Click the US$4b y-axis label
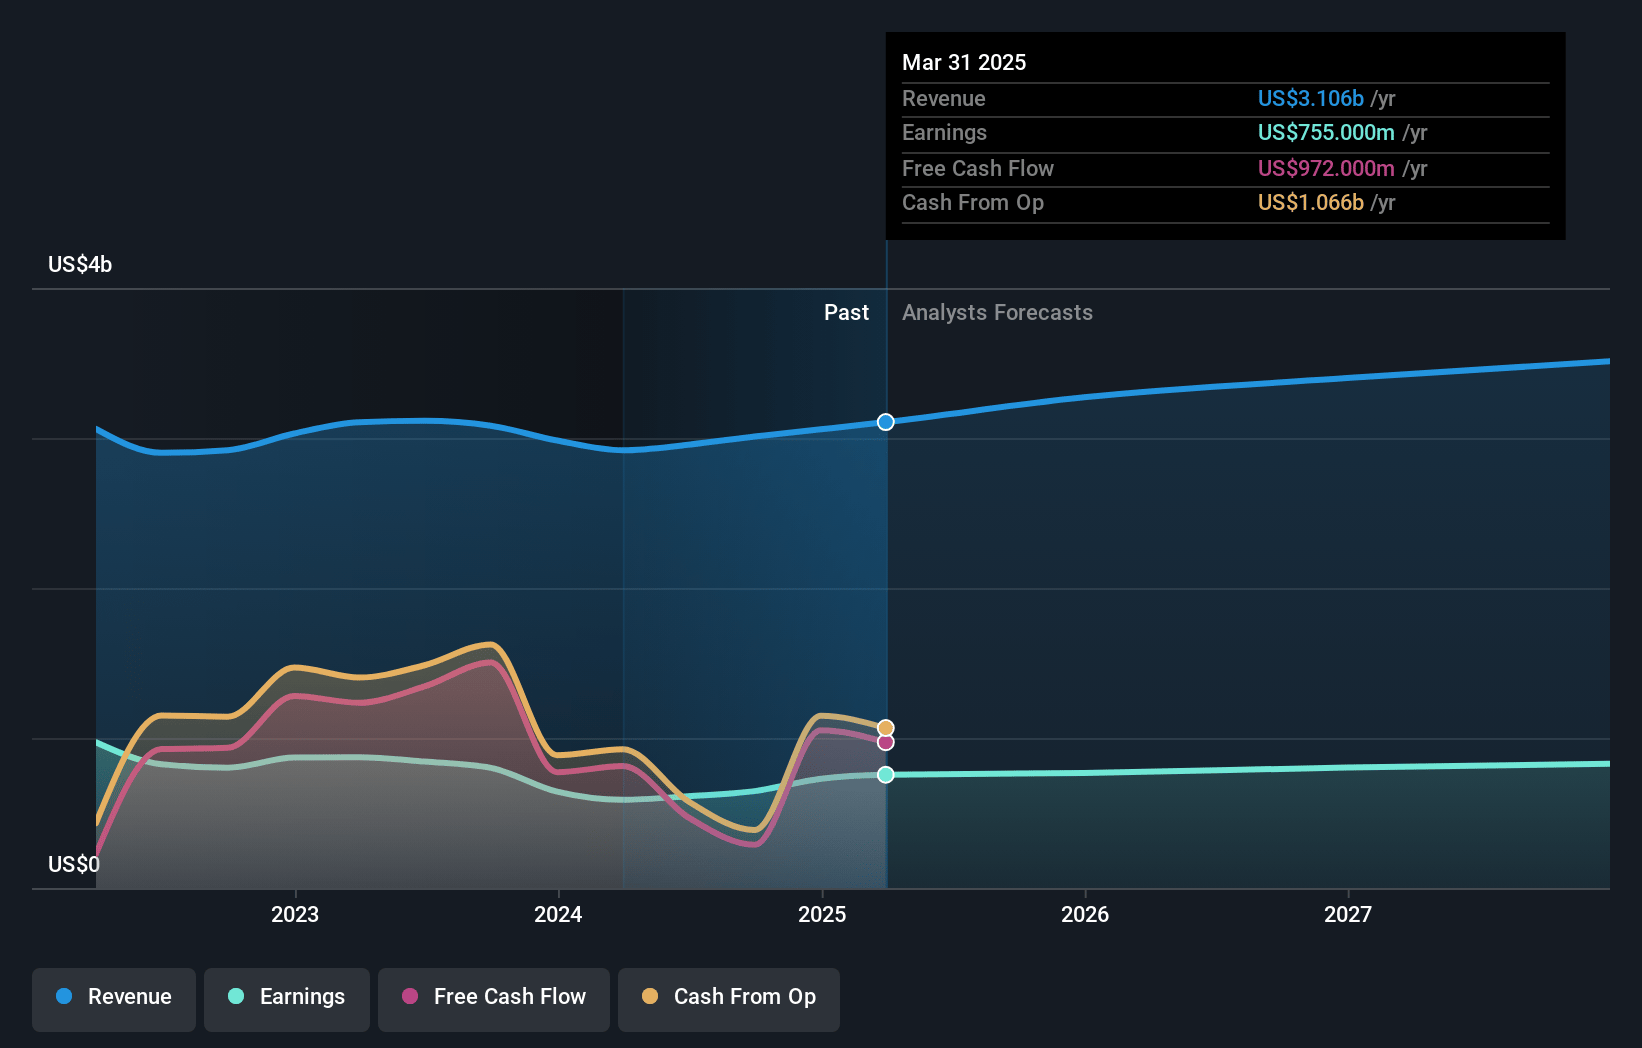This screenshot has width=1642, height=1048. pos(80,264)
